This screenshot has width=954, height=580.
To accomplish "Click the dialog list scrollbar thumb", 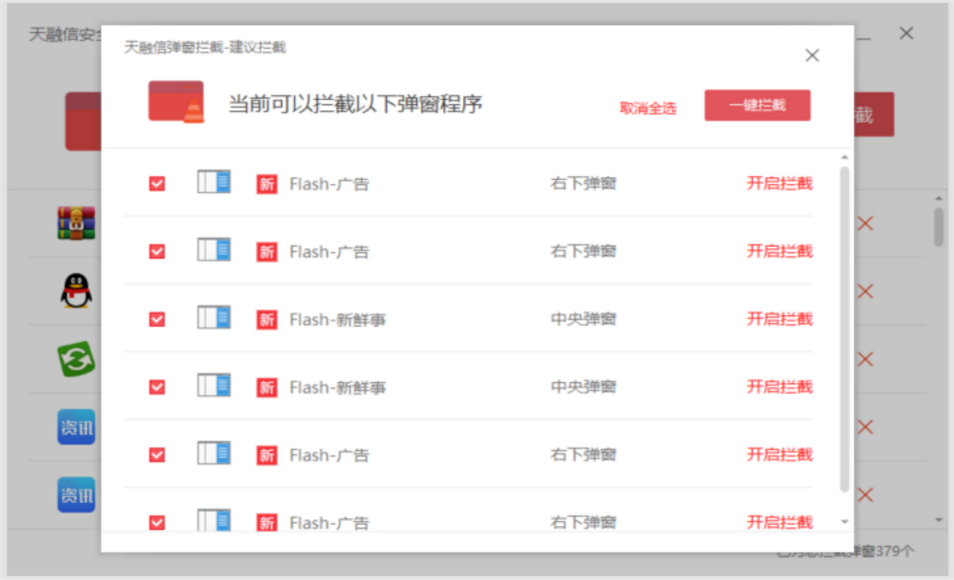I will (844, 330).
